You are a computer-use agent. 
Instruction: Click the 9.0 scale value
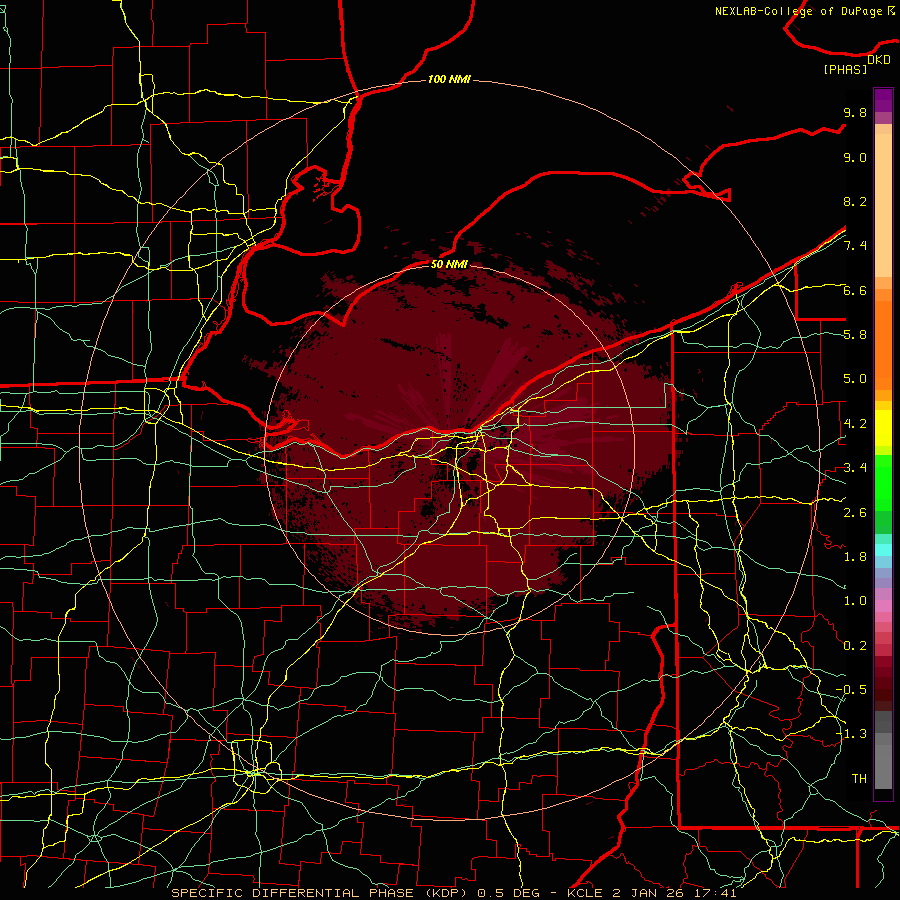pos(855,157)
